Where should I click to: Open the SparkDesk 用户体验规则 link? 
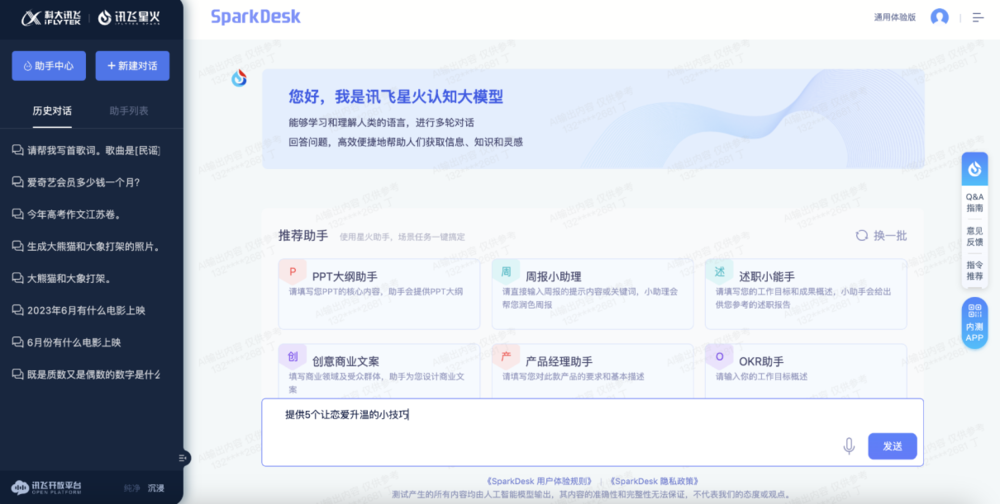coord(541,481)
